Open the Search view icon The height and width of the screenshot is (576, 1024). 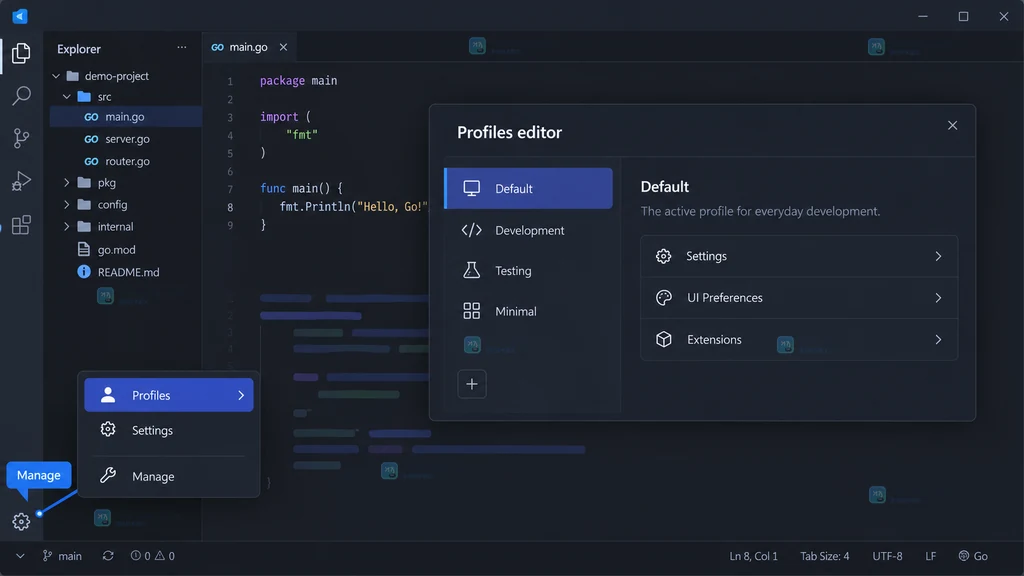(21, 96)
